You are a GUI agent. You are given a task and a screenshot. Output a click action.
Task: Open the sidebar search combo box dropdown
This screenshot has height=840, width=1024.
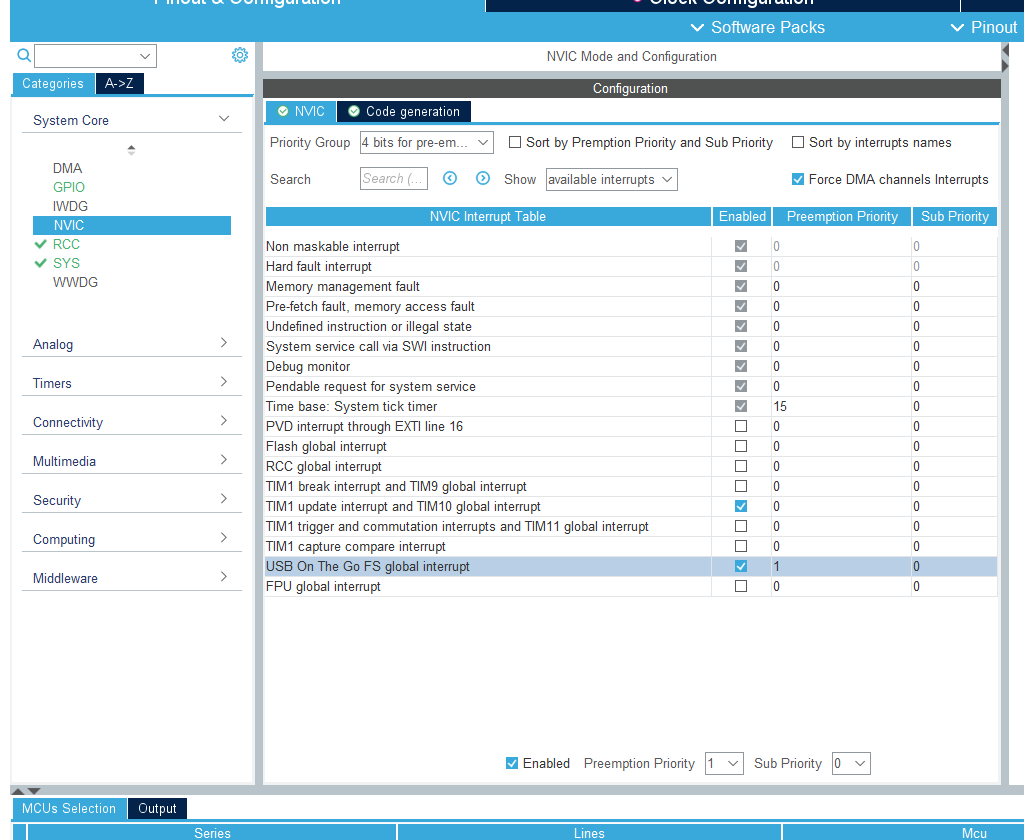coord(145,56)
